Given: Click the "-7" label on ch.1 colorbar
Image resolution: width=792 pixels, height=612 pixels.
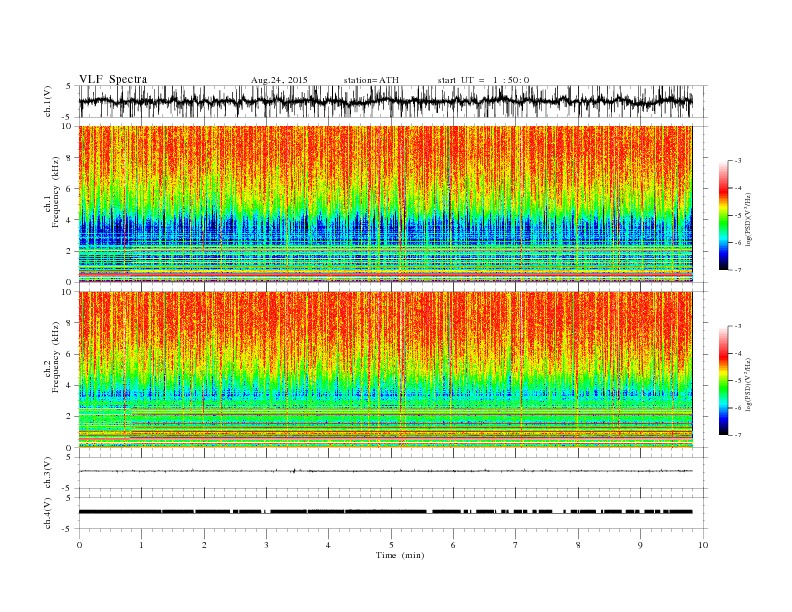Looking at the screenshot, I should click(737, 270).
